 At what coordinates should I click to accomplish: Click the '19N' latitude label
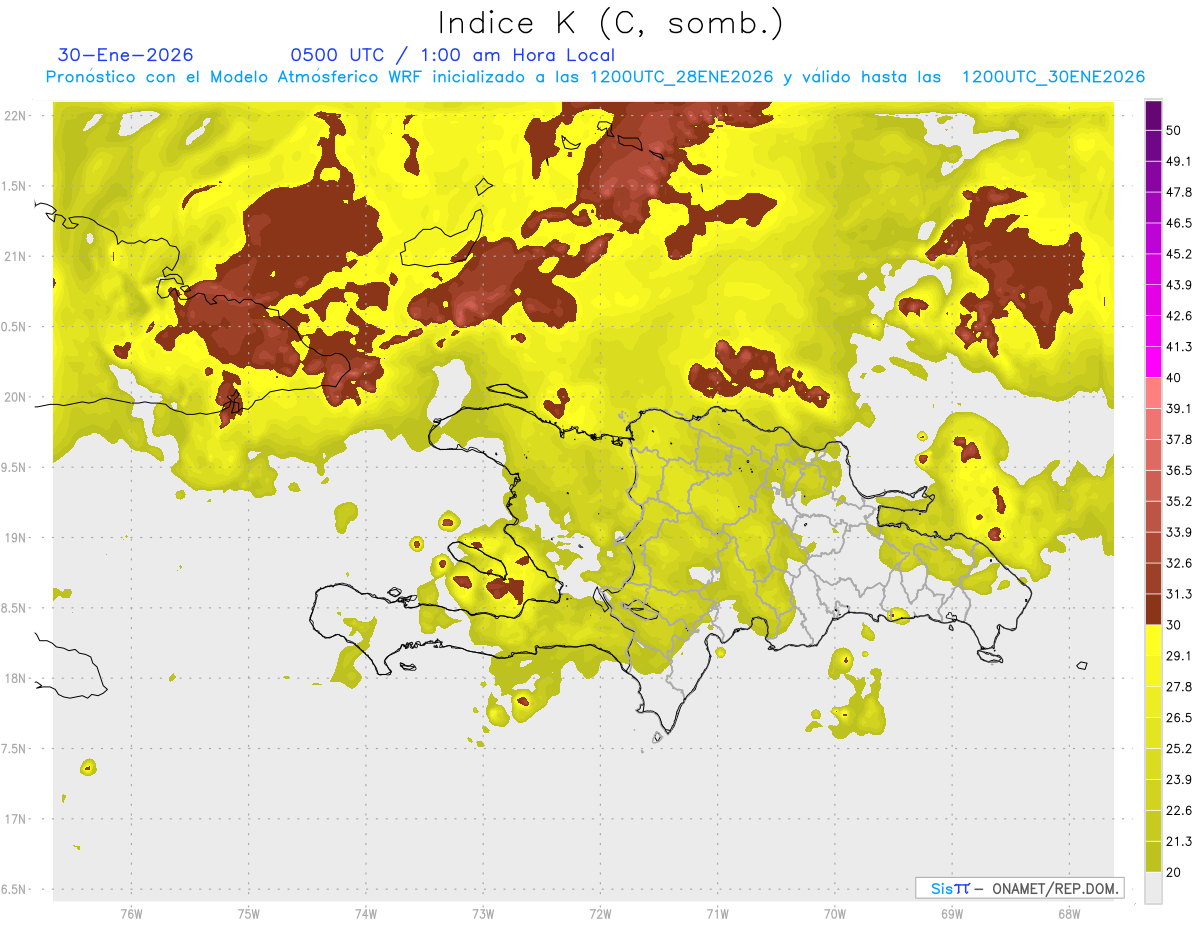(16, 537)
